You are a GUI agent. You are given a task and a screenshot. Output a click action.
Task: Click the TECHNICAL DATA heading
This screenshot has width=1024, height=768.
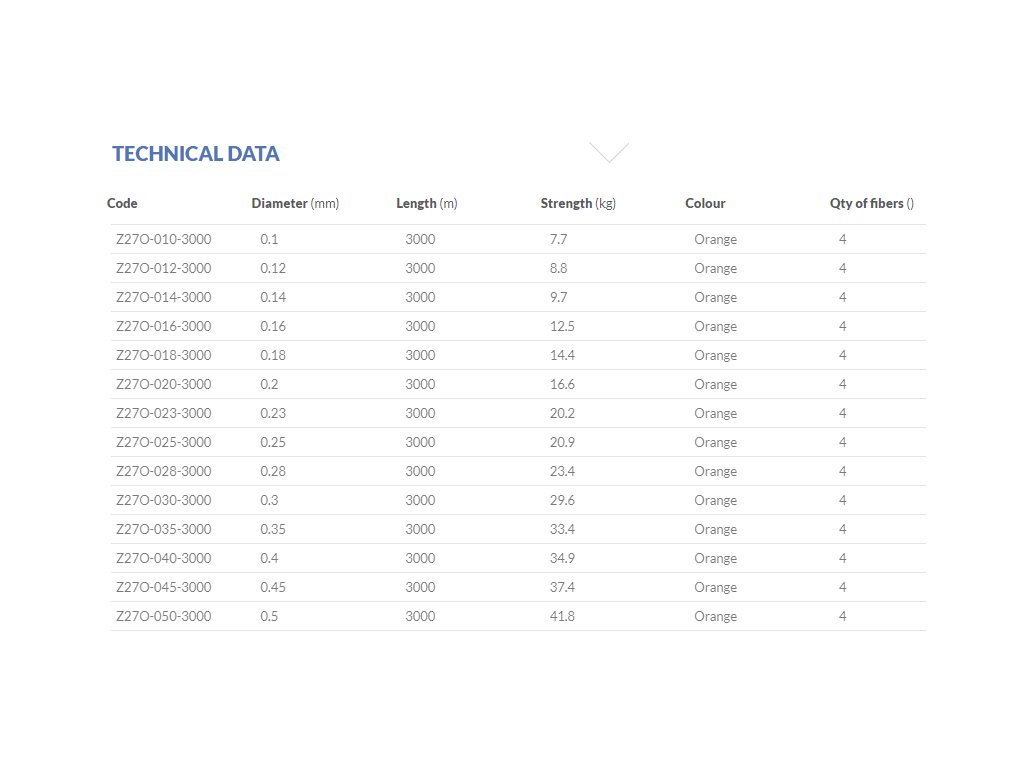(195, 153)
